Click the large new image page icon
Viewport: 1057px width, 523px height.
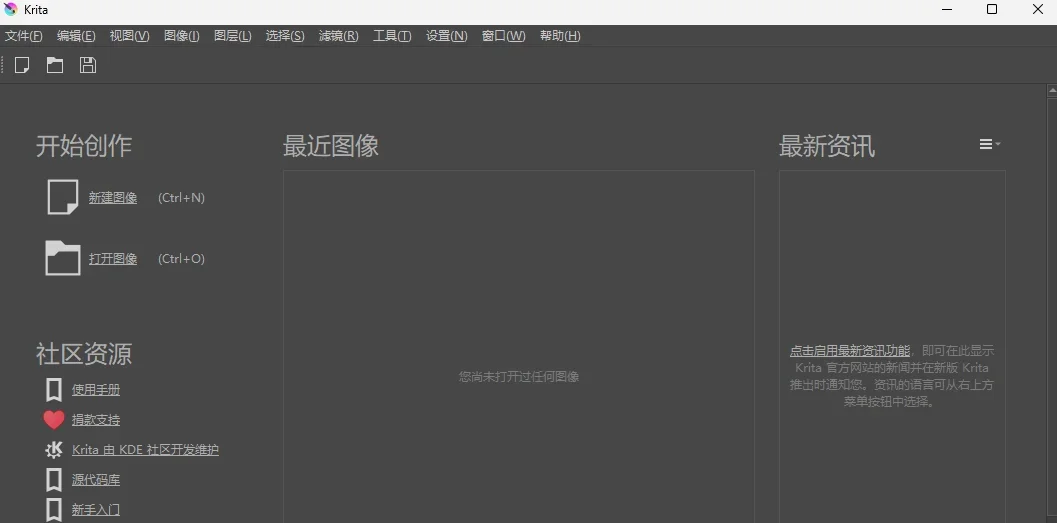tap(63, 197)
